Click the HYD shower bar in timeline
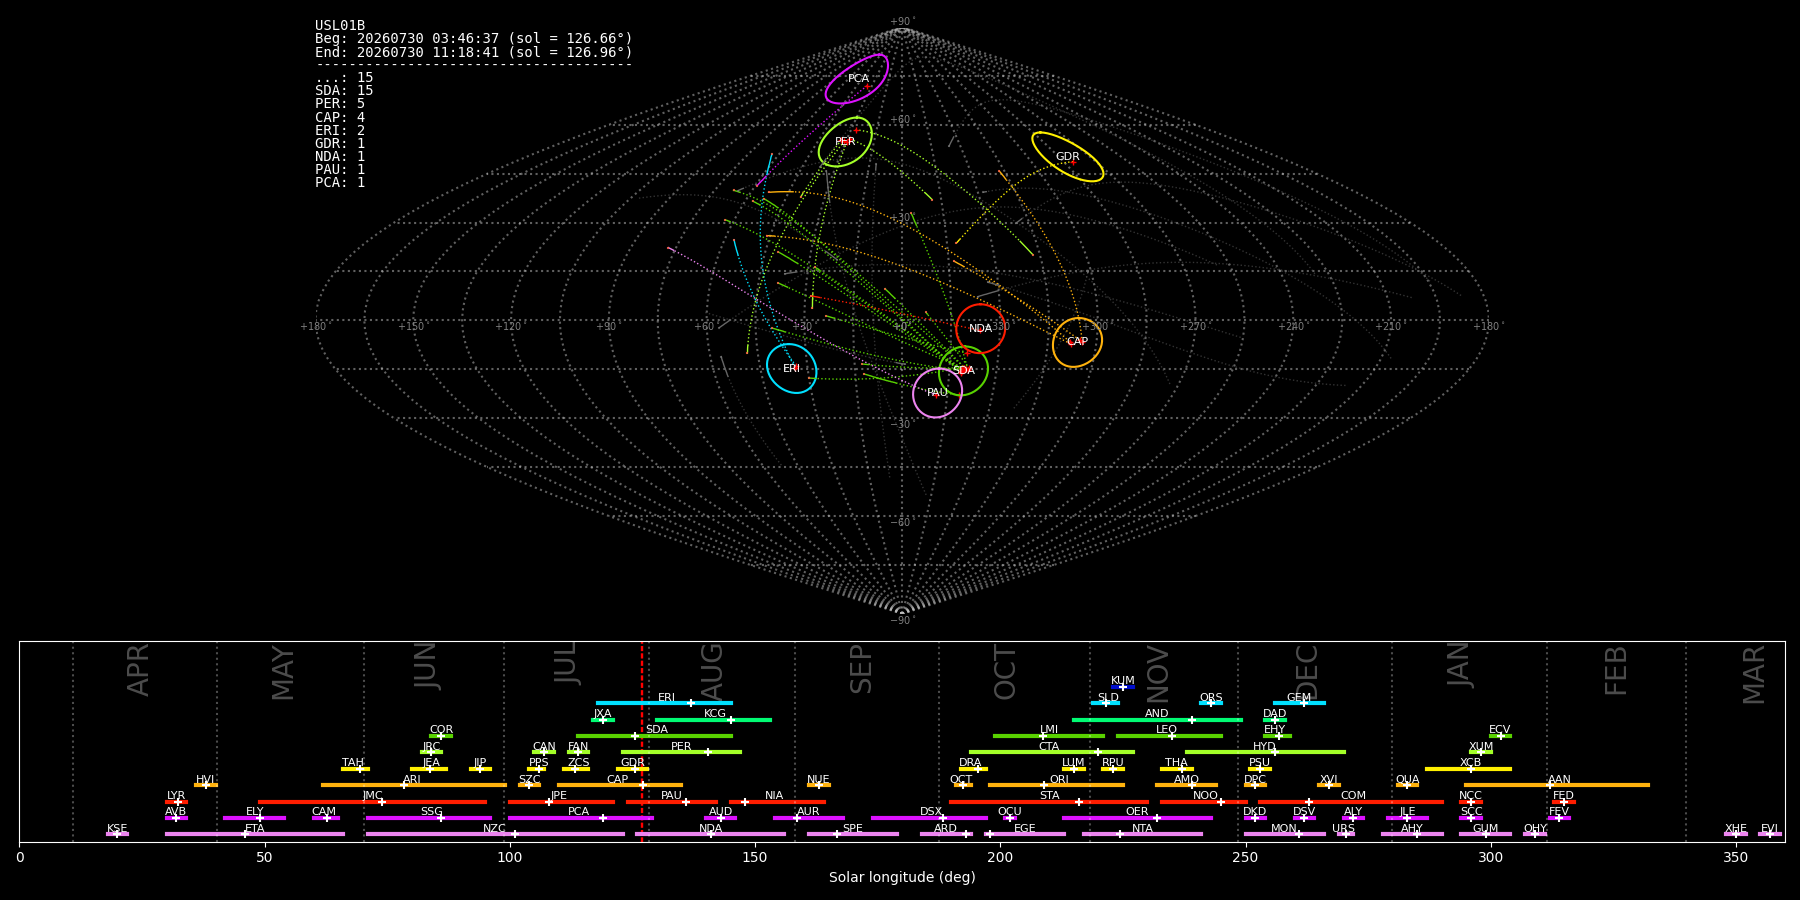The image size is (1800, 900). click(1265, 752)
